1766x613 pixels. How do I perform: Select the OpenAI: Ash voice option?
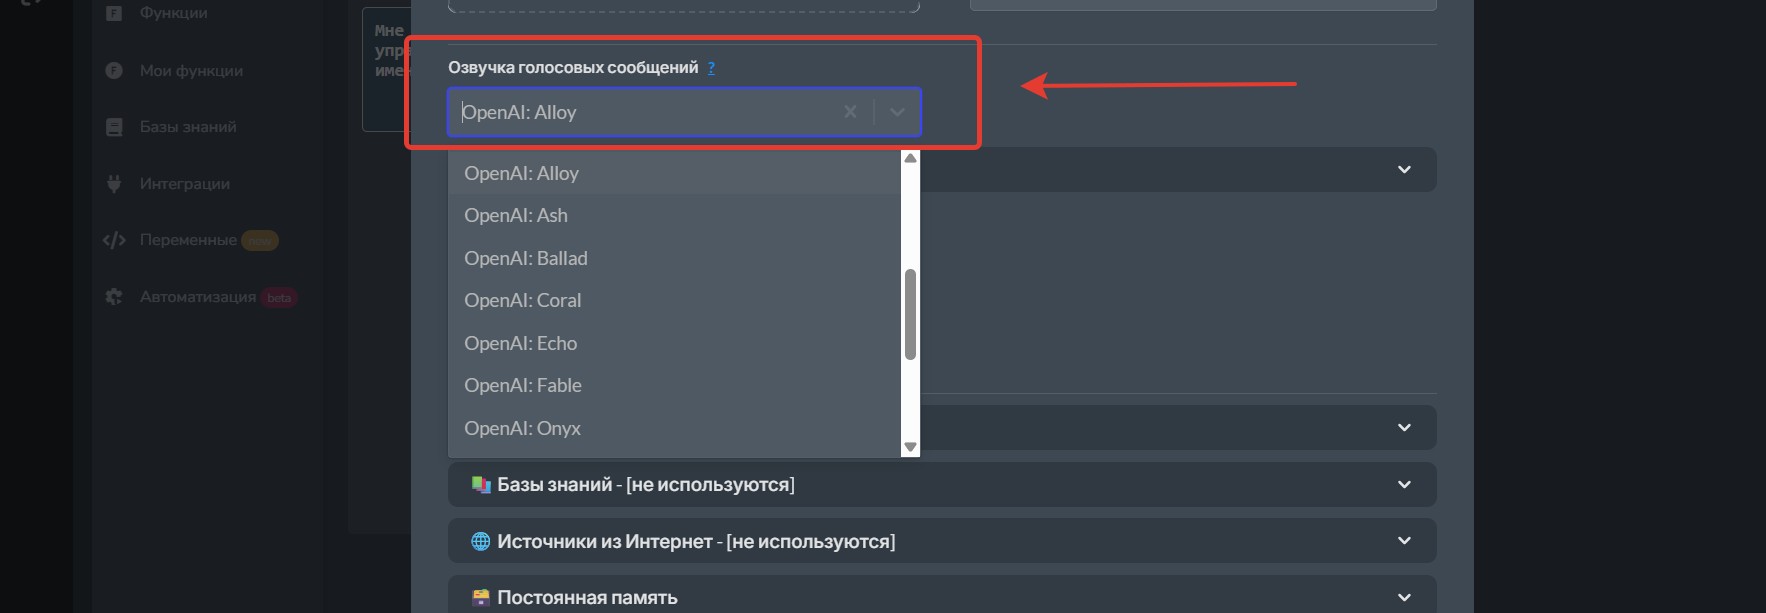pyautogui.click(x=516, y=215)
